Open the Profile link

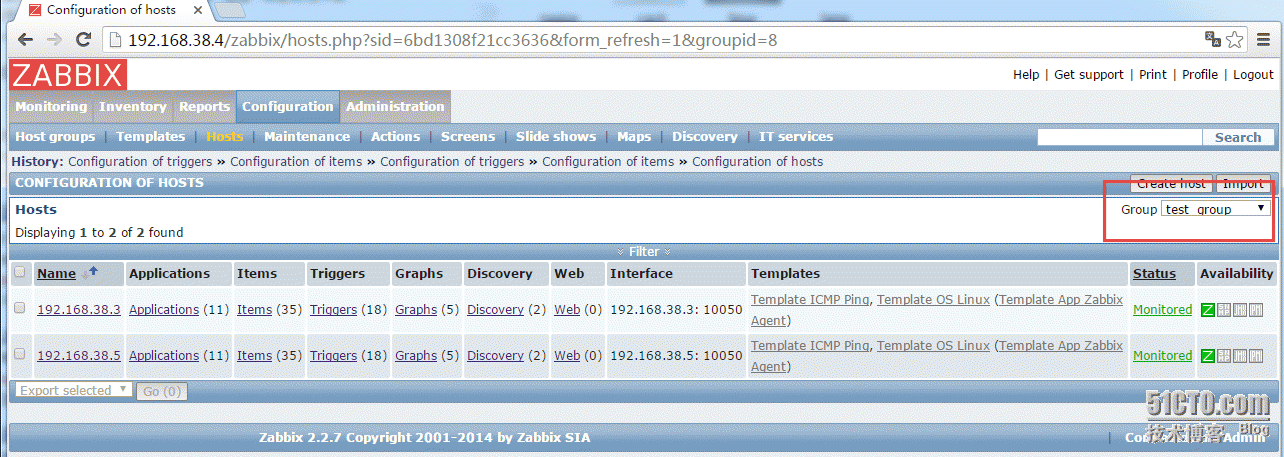pos(1200,74)
